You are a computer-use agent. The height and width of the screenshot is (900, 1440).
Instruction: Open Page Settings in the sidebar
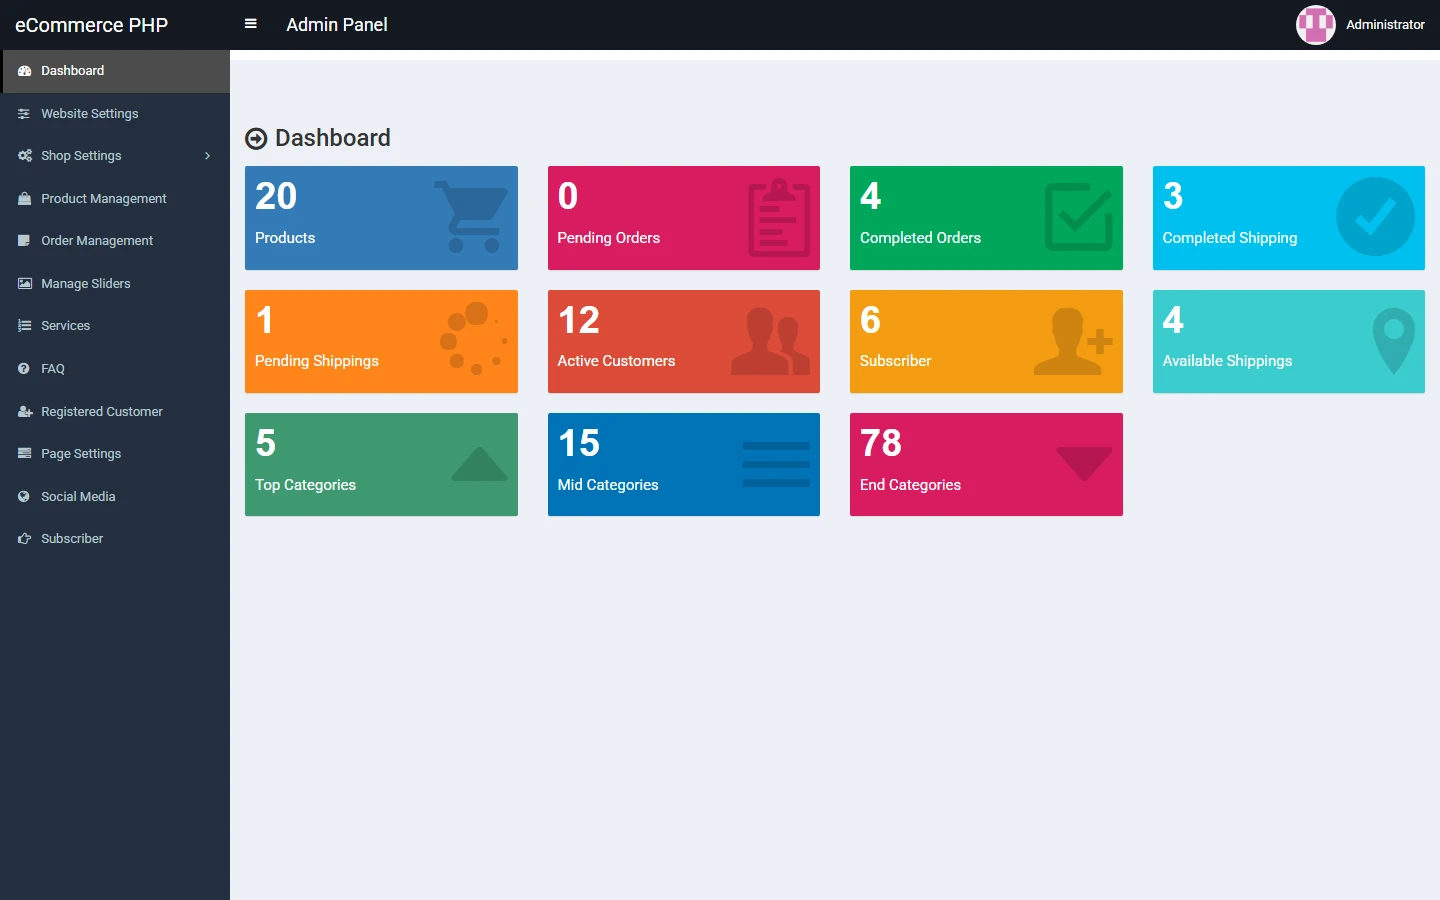click(x=115, y=454)
